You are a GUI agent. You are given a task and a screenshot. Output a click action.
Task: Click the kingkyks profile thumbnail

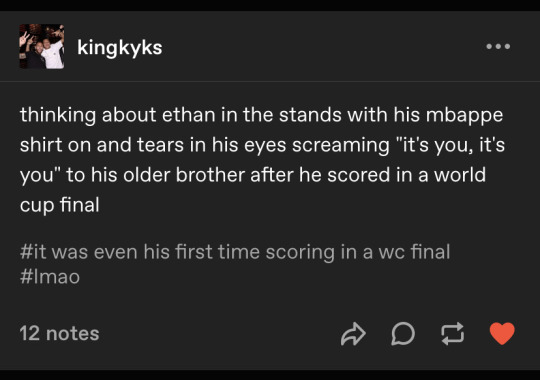[42, 47]
